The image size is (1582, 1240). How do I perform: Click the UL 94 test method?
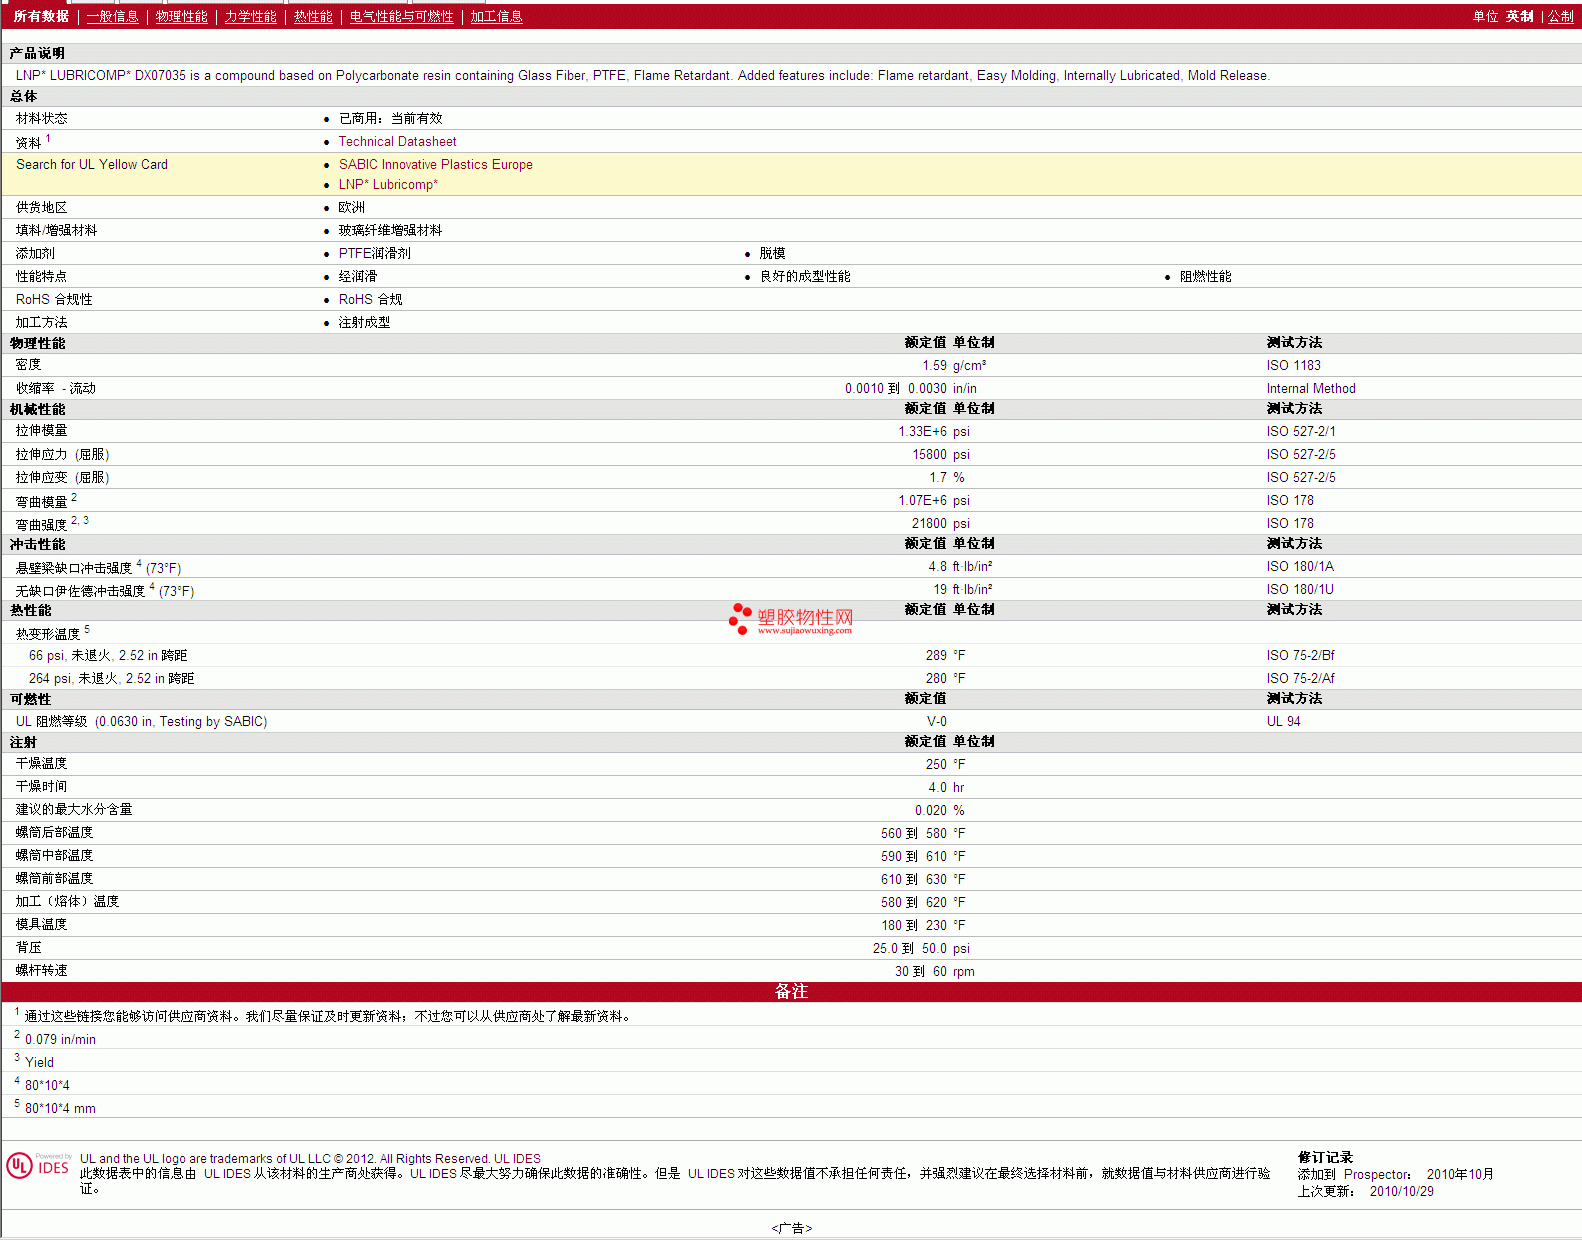pos(1283,722)
